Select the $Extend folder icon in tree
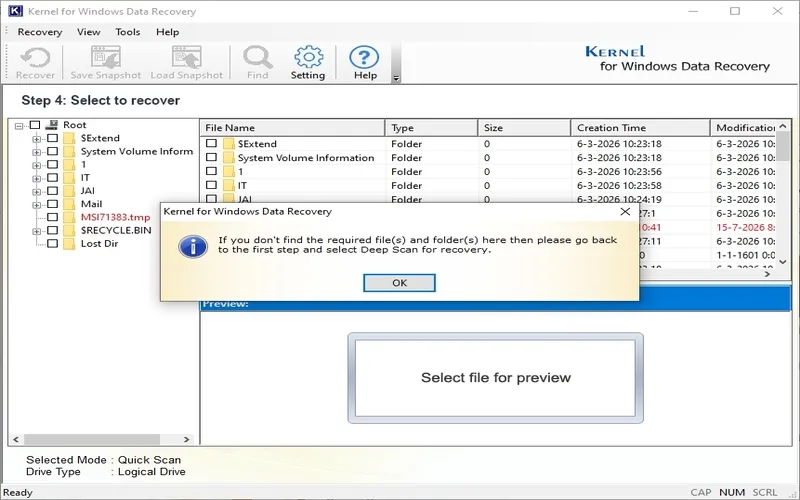800x500 pixels. [x=69, y=138]
